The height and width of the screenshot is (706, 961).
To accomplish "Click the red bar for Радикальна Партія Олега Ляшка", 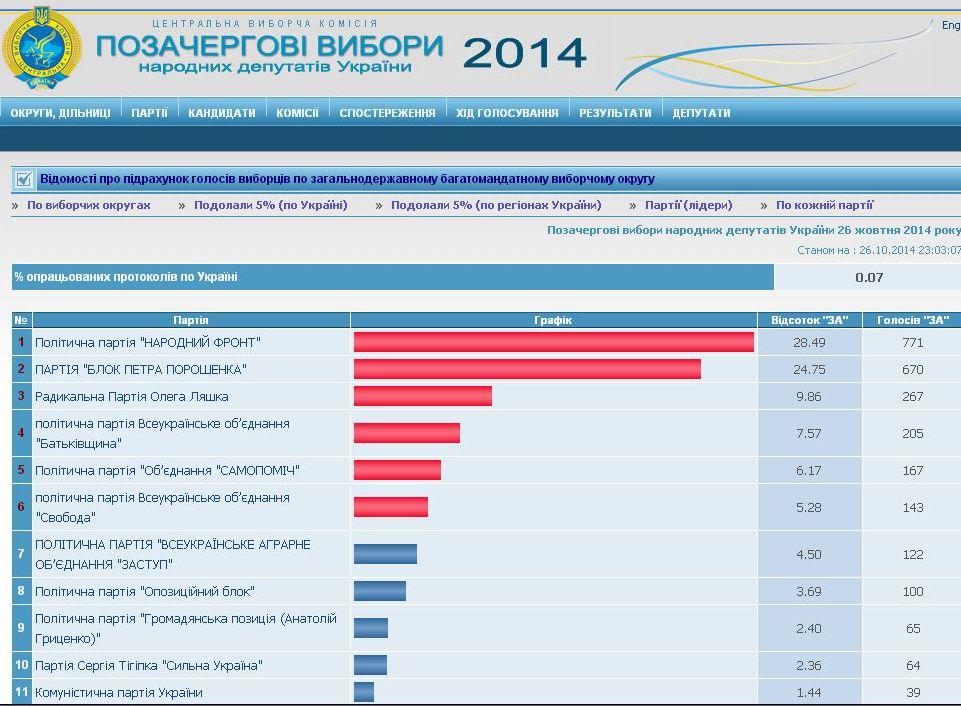I will click(x=423, y=396).
